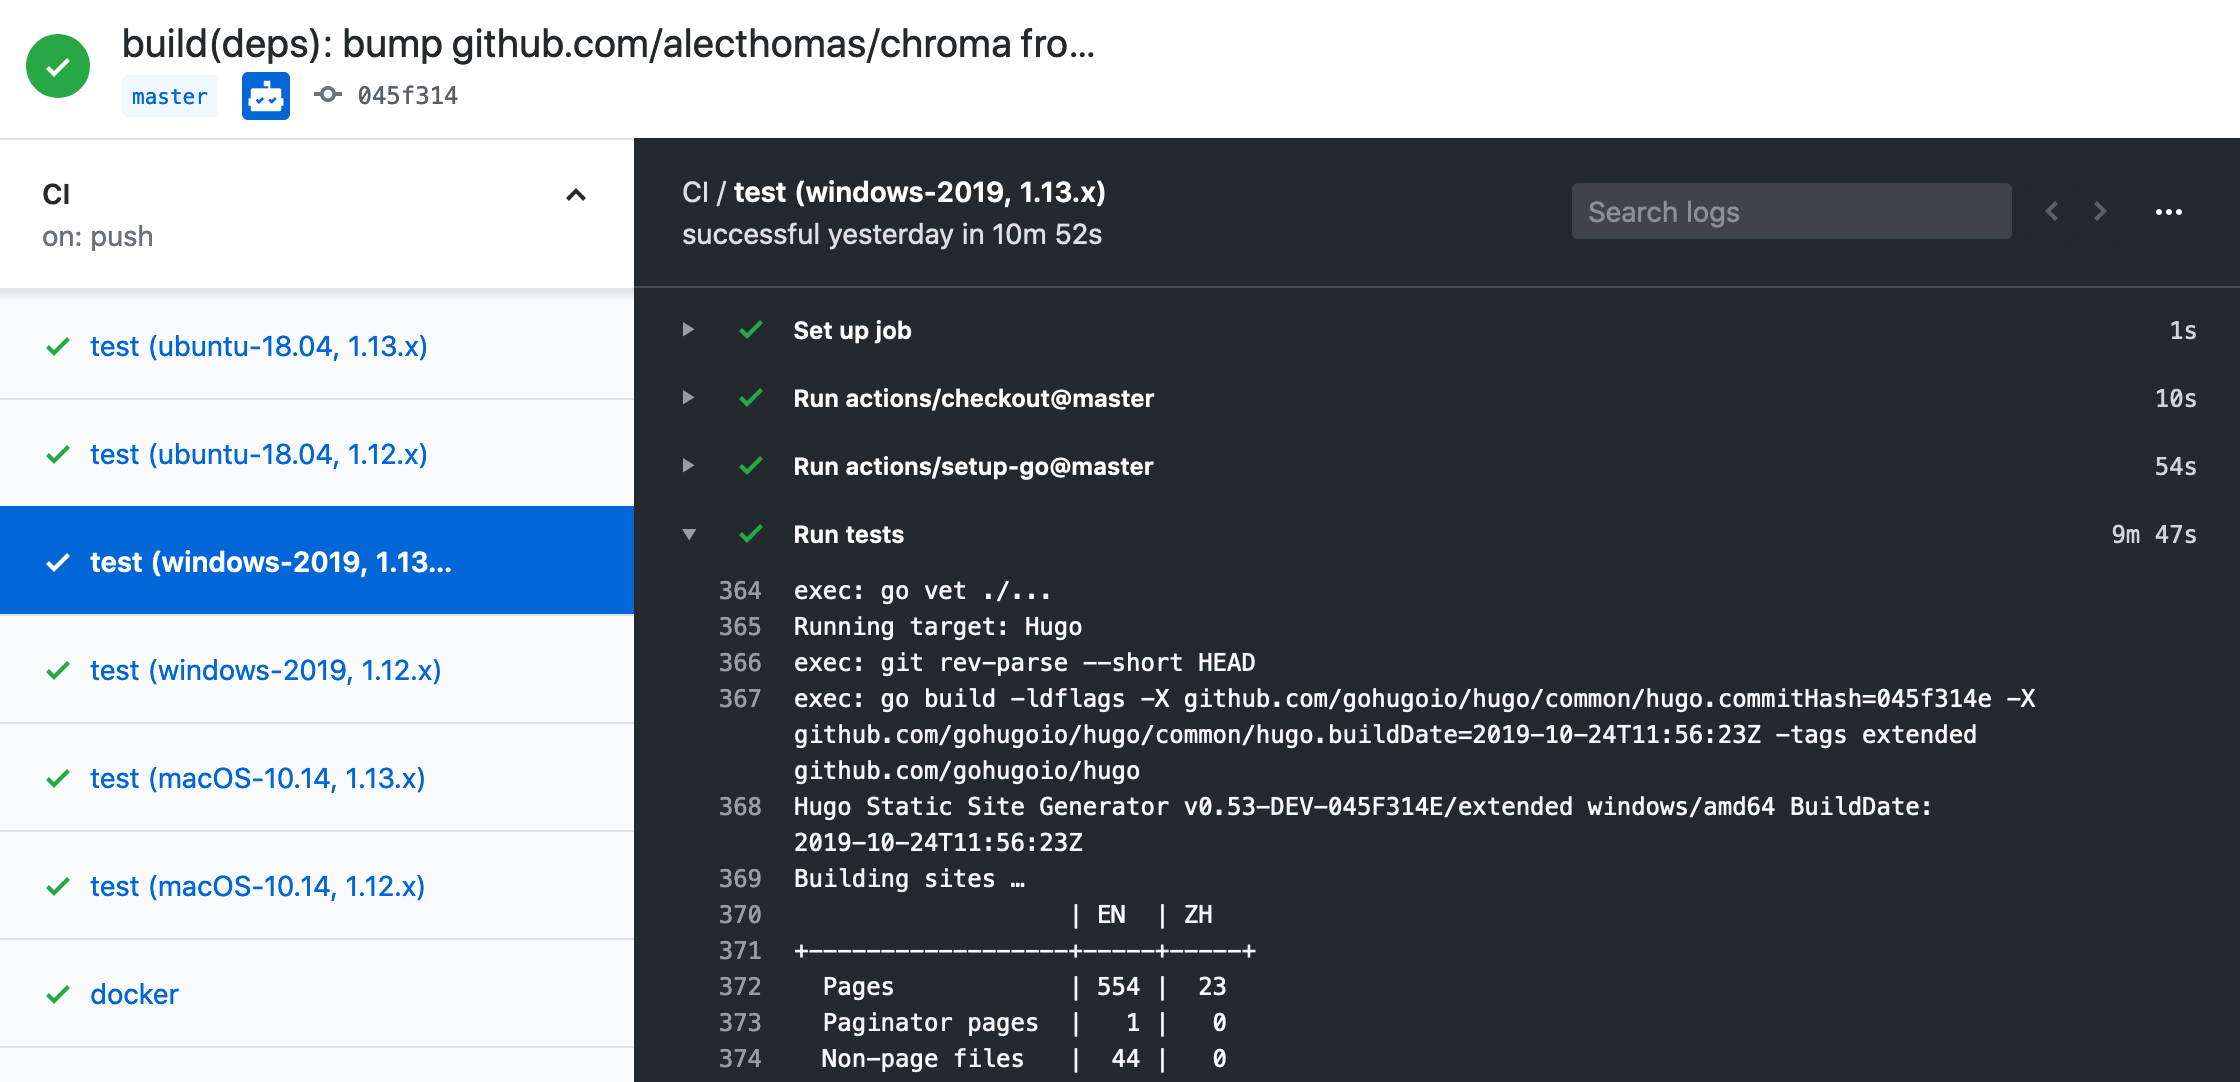The image size is (2240, 1082).
Task: Click the green success status icon in header
Action: click(x=58, y=66)
